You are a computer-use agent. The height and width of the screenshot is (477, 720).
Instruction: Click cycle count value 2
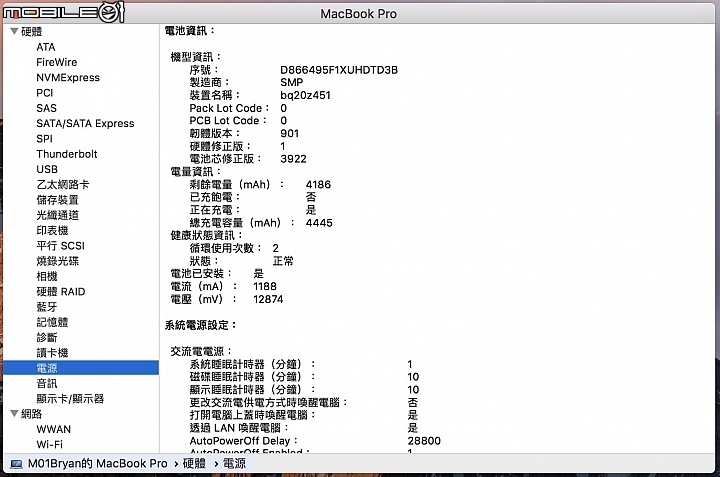tap(276, 248)
